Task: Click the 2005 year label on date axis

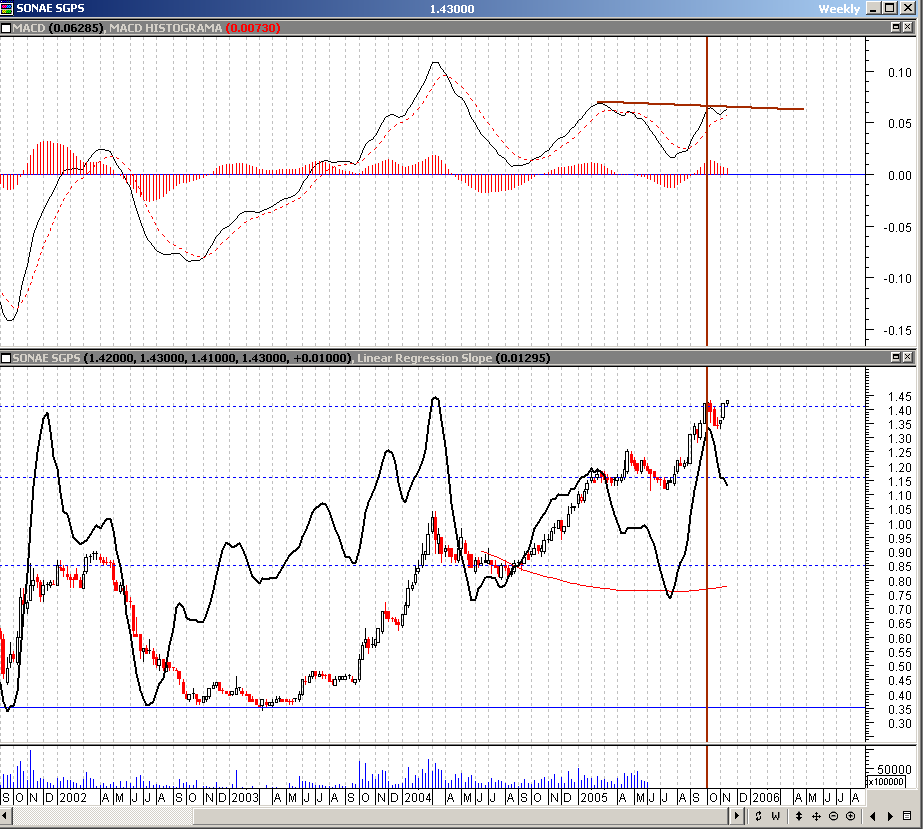Action: (x=593, y=798)
